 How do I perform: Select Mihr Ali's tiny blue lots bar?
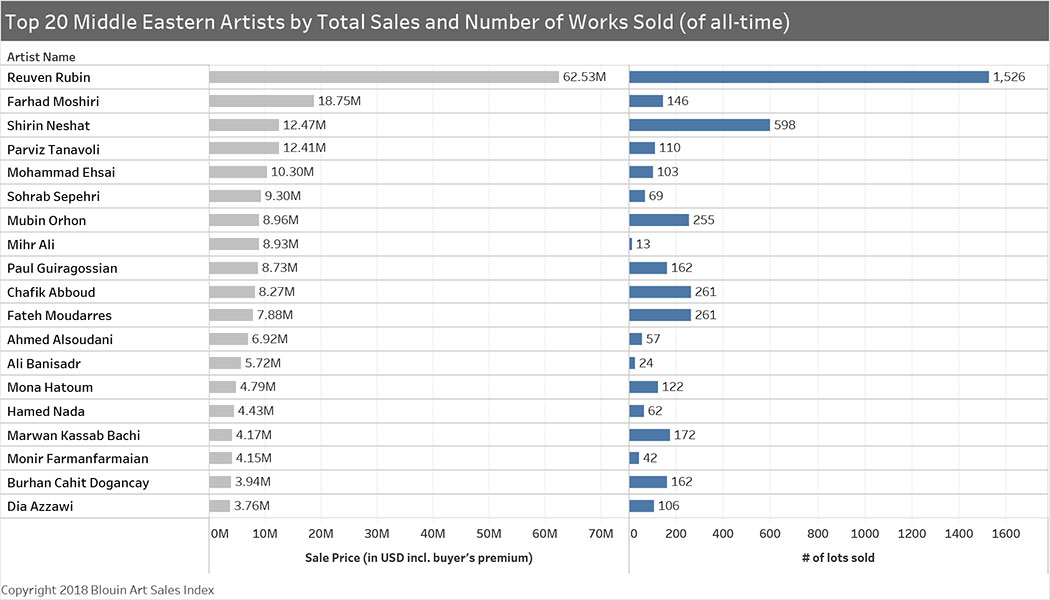pyautogui.click(x=630, y=244)
